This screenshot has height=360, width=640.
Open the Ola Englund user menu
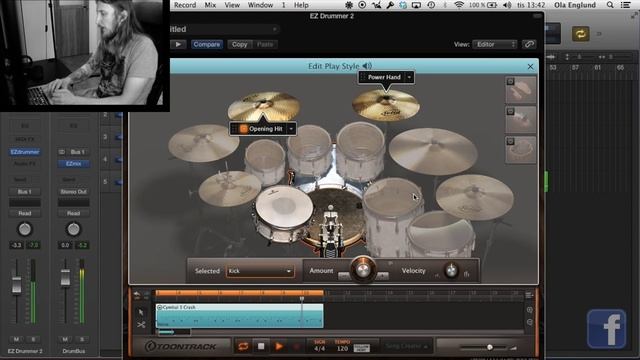(575, 5)
